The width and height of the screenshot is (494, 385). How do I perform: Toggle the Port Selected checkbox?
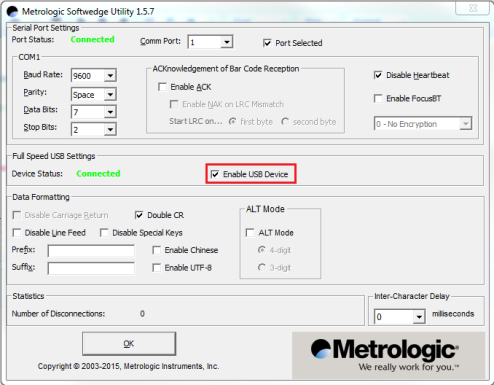point(267,43)
